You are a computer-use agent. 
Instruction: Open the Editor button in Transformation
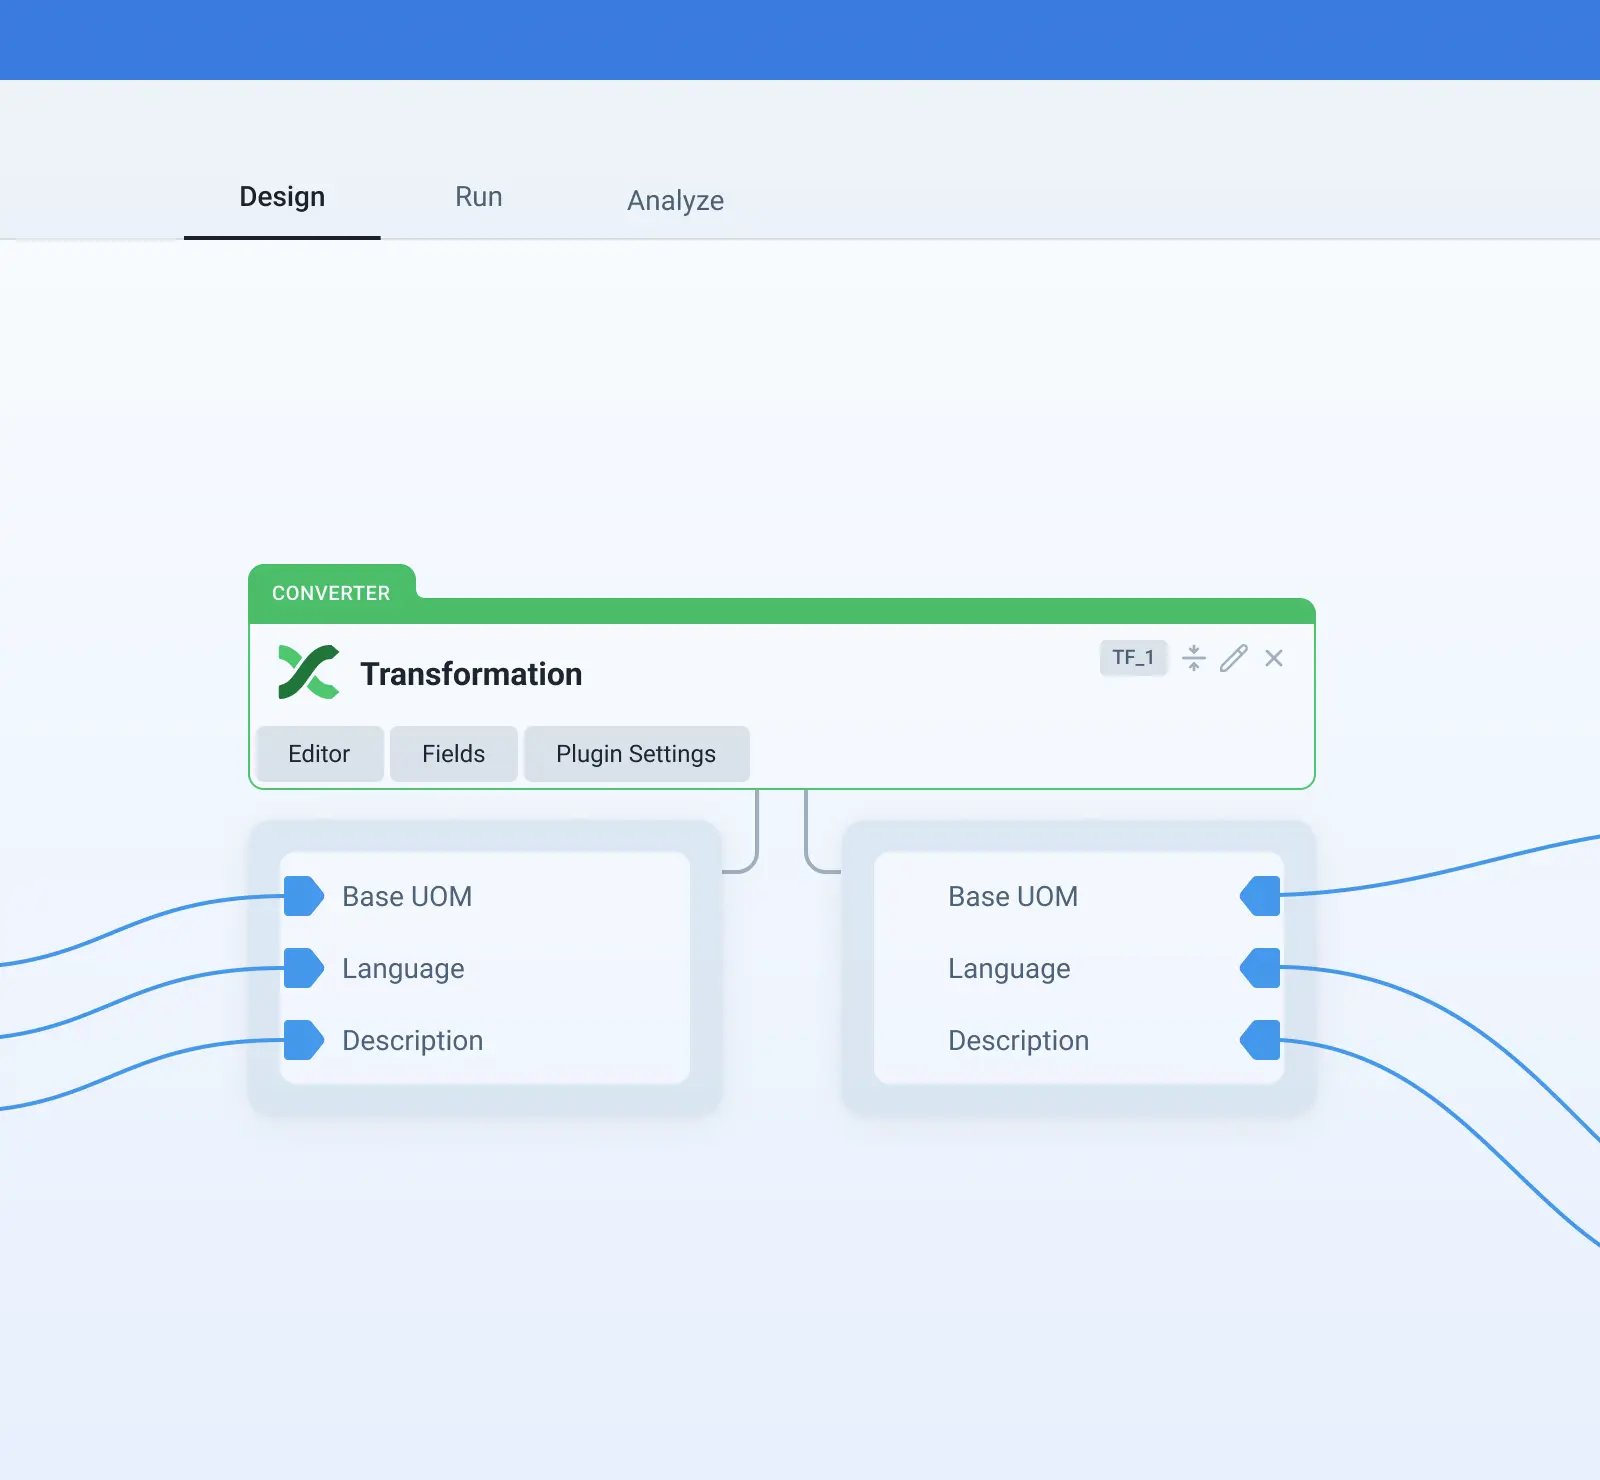tap(319, 754)
